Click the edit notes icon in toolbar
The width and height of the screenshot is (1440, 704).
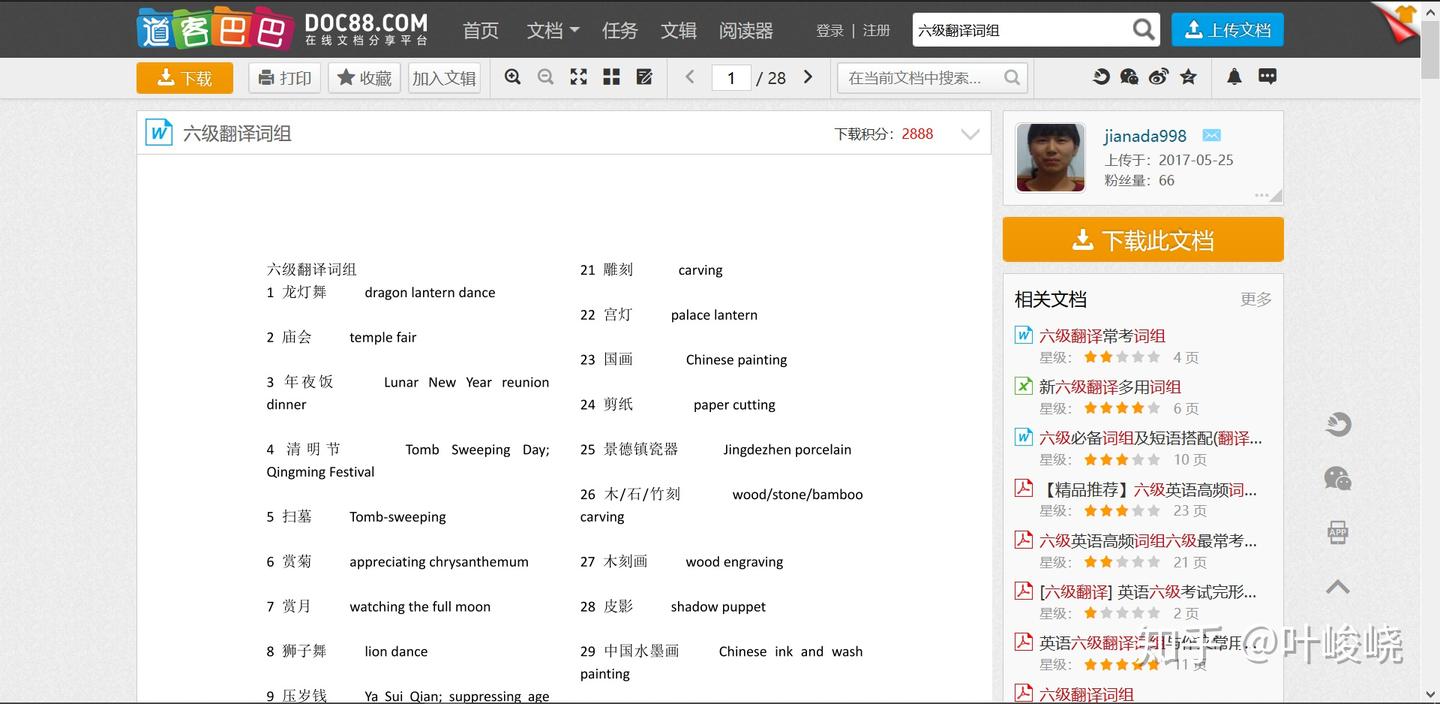[645, 77]
